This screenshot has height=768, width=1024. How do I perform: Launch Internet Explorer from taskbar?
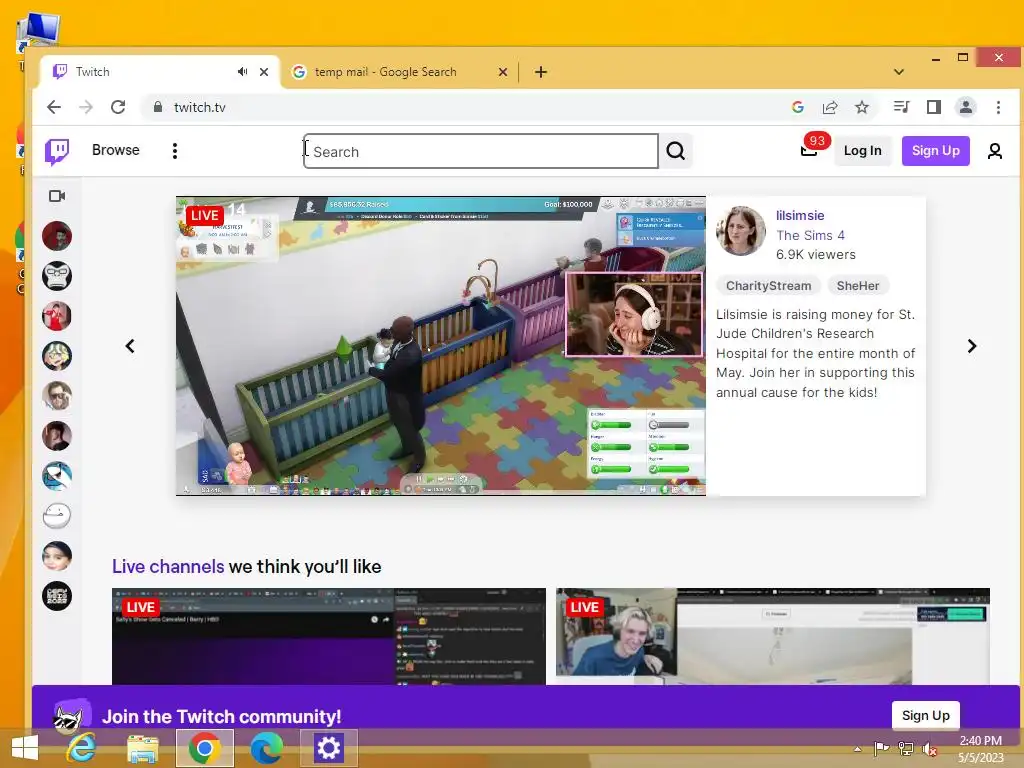(81, 748)
